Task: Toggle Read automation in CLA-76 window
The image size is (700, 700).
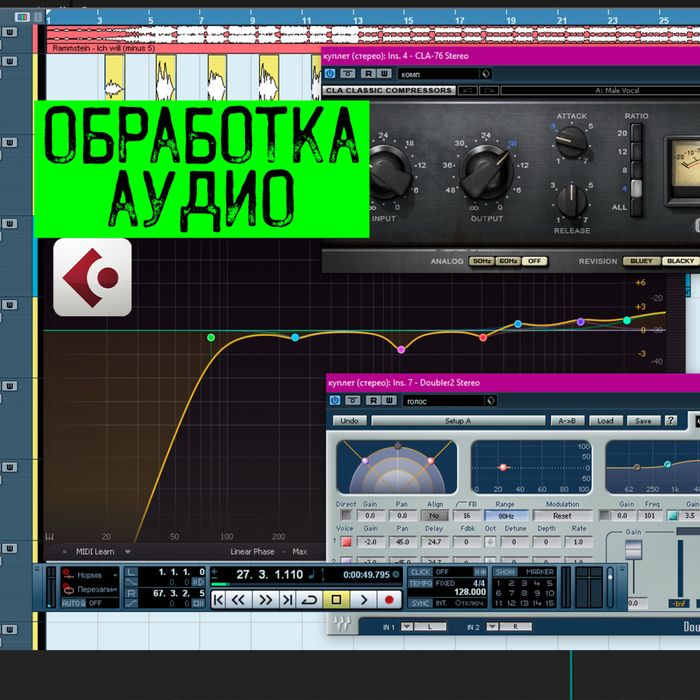Action: pyautogui.click(x=368, y=74)
